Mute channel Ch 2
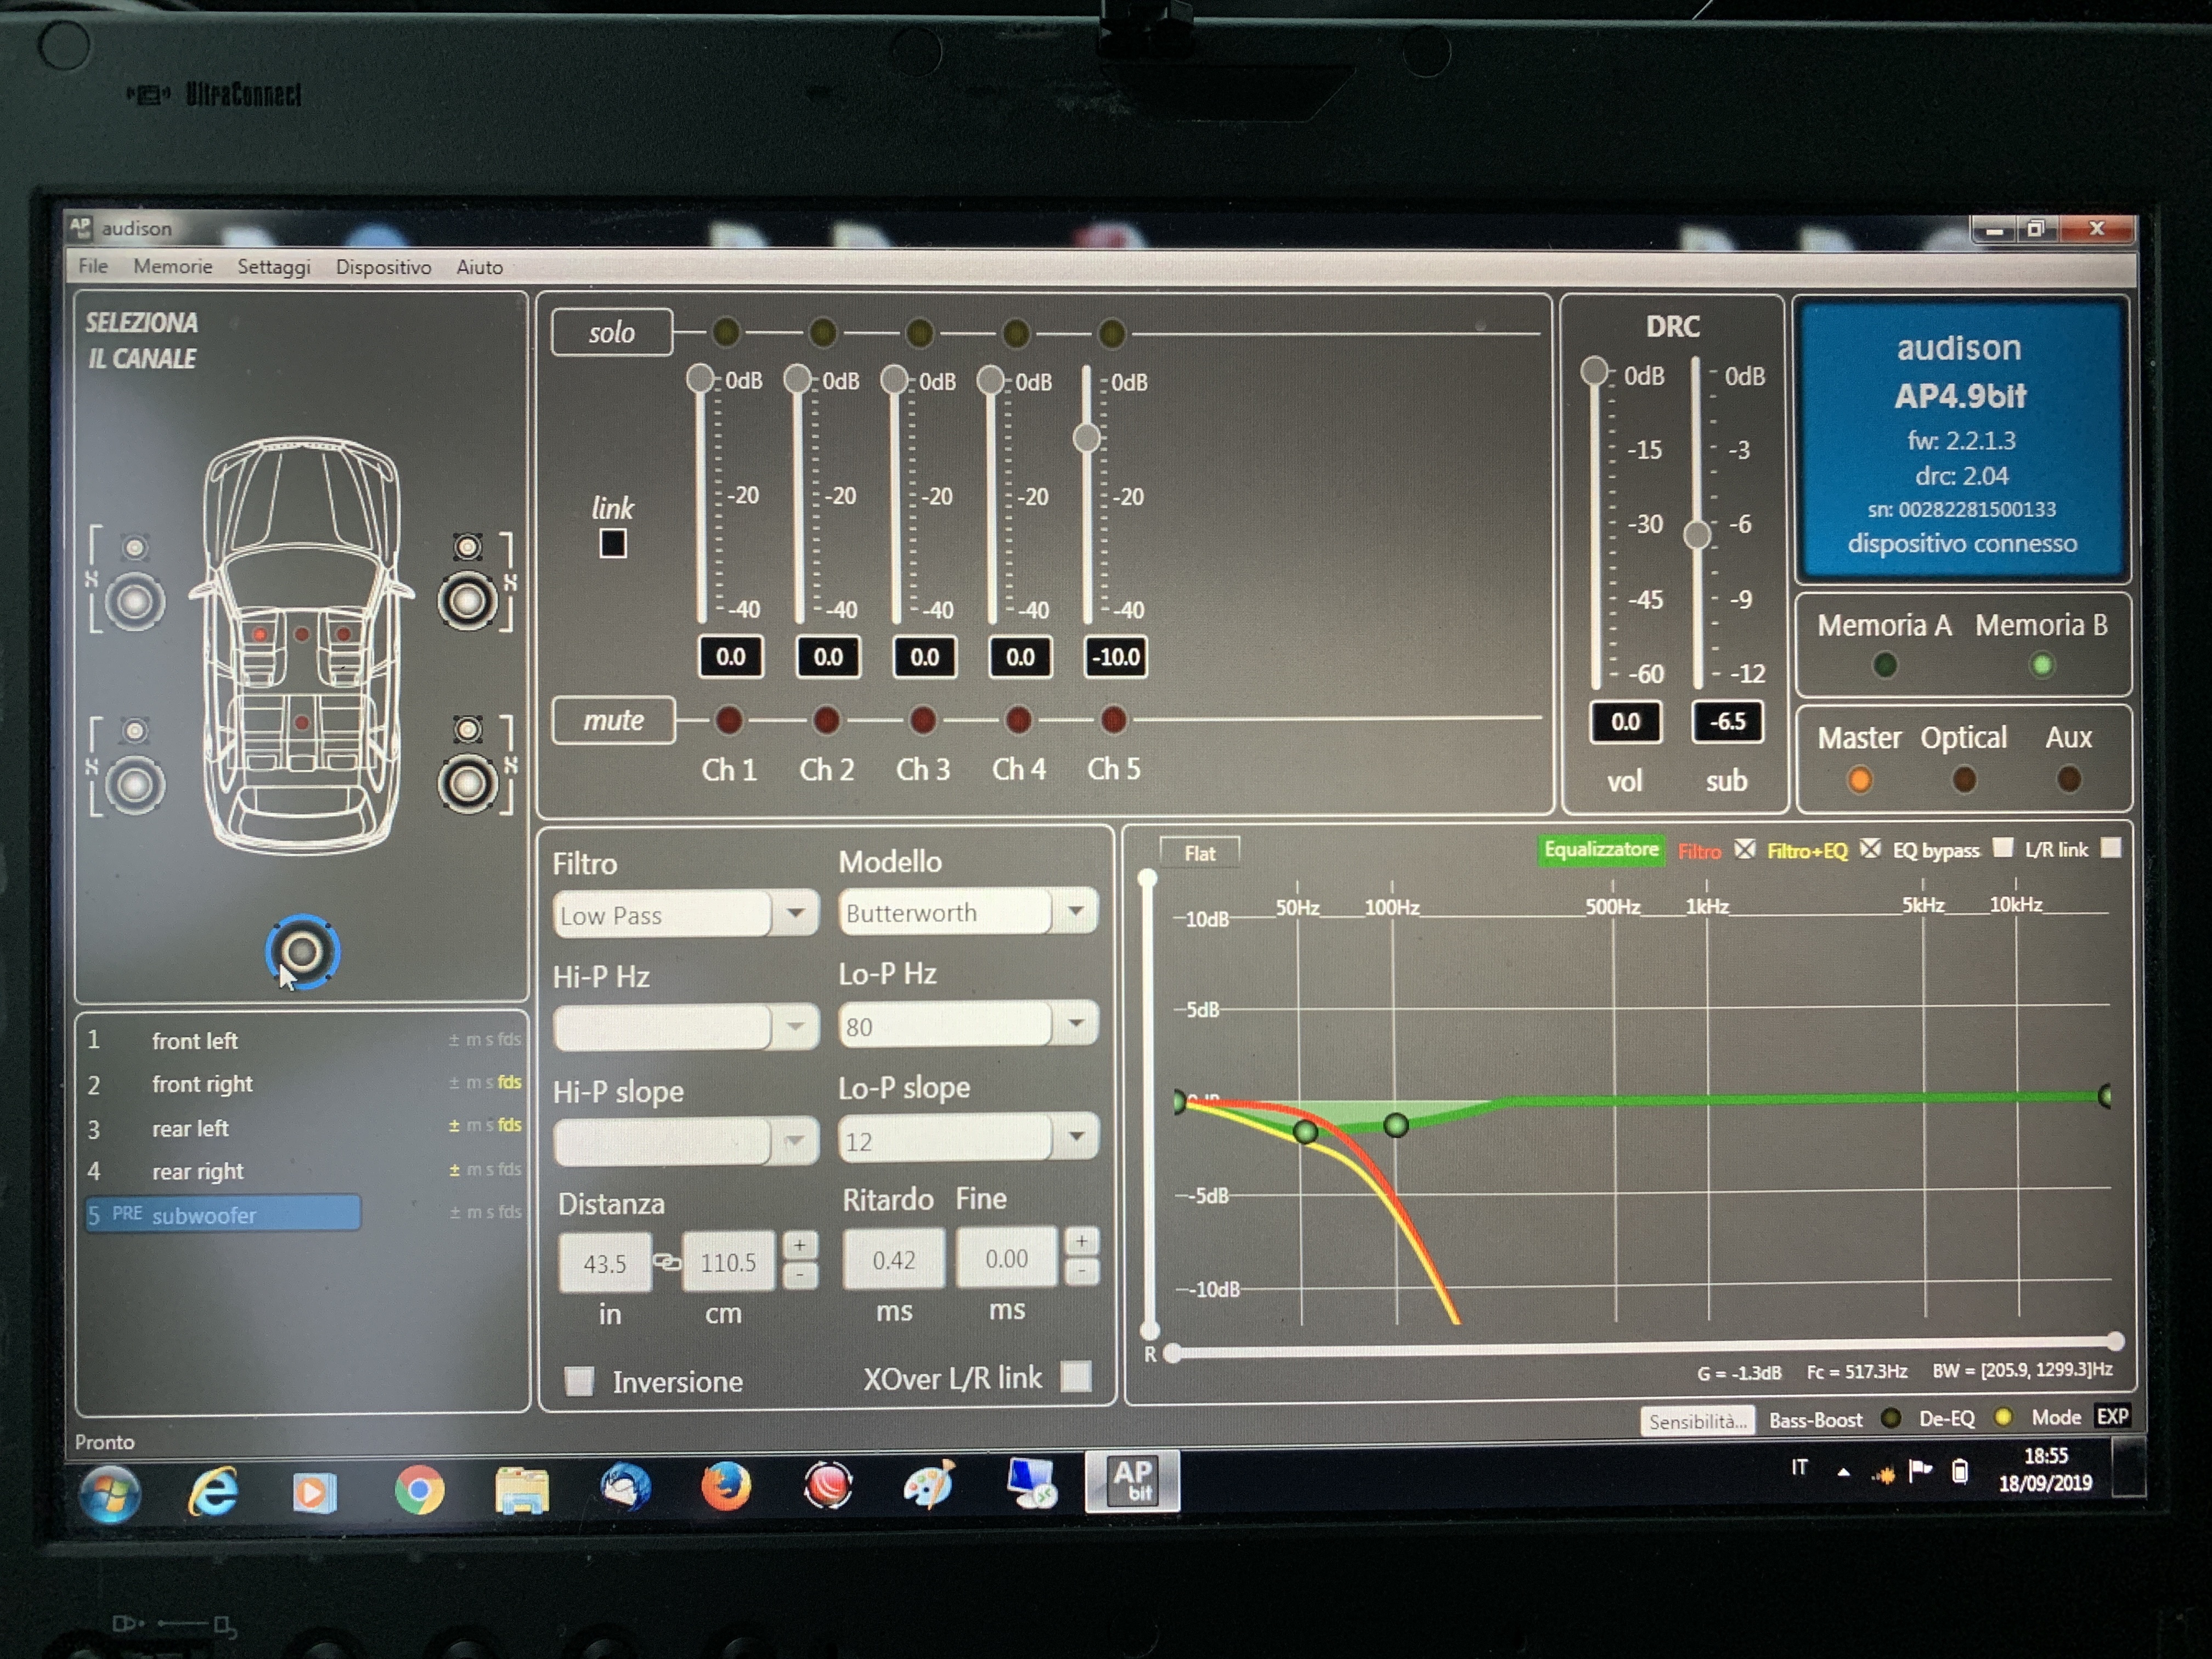The width and height of the screenshot is (2212, 1659). point(826,719)
